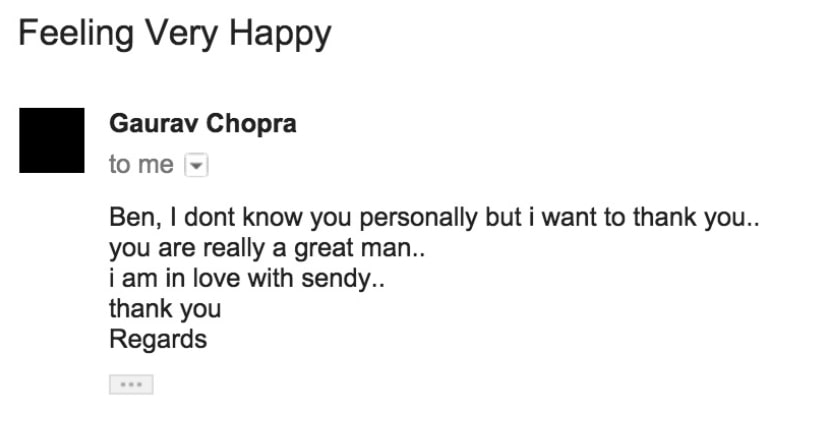This screenshot has width=828, height=425.
Task: Show trimmed content with the ellipsis button
Action: [x=131, y=384]
